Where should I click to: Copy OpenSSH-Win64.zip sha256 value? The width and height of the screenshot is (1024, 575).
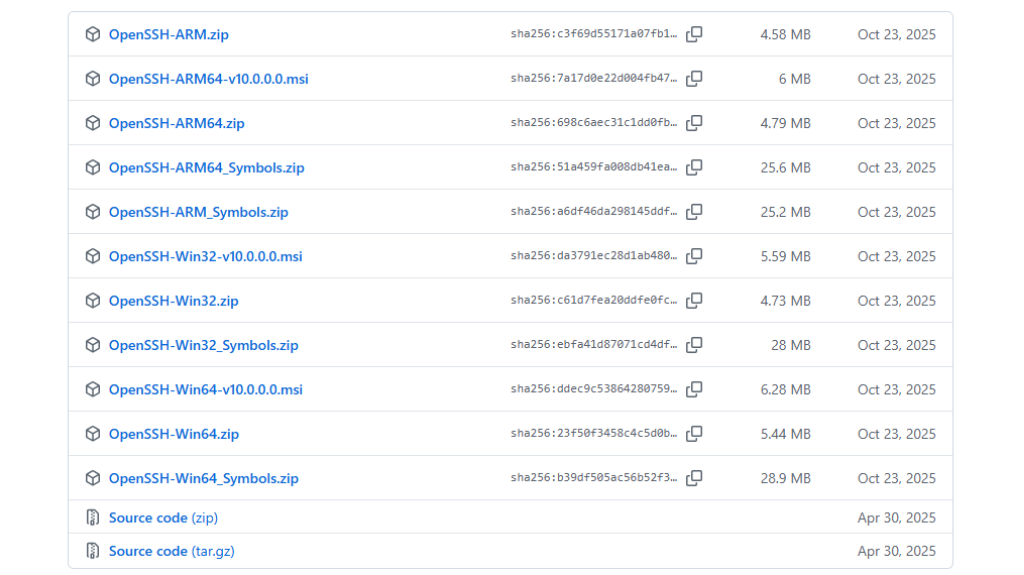(x=694, y=434)
